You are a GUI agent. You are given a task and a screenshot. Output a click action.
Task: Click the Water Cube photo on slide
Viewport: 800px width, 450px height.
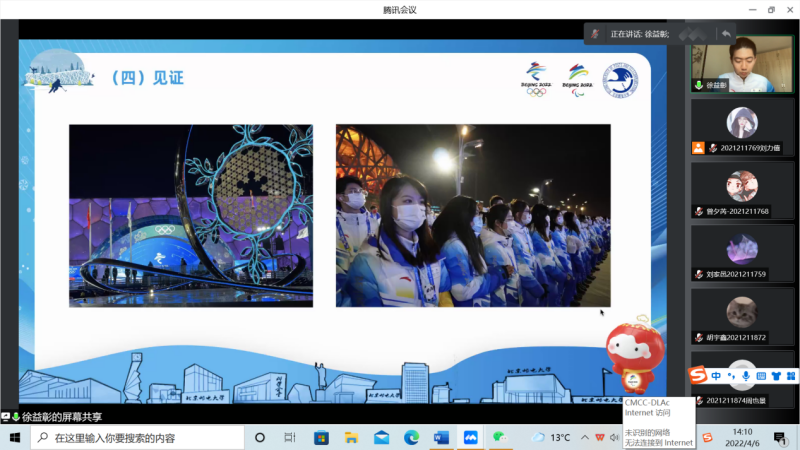[191, 216]
